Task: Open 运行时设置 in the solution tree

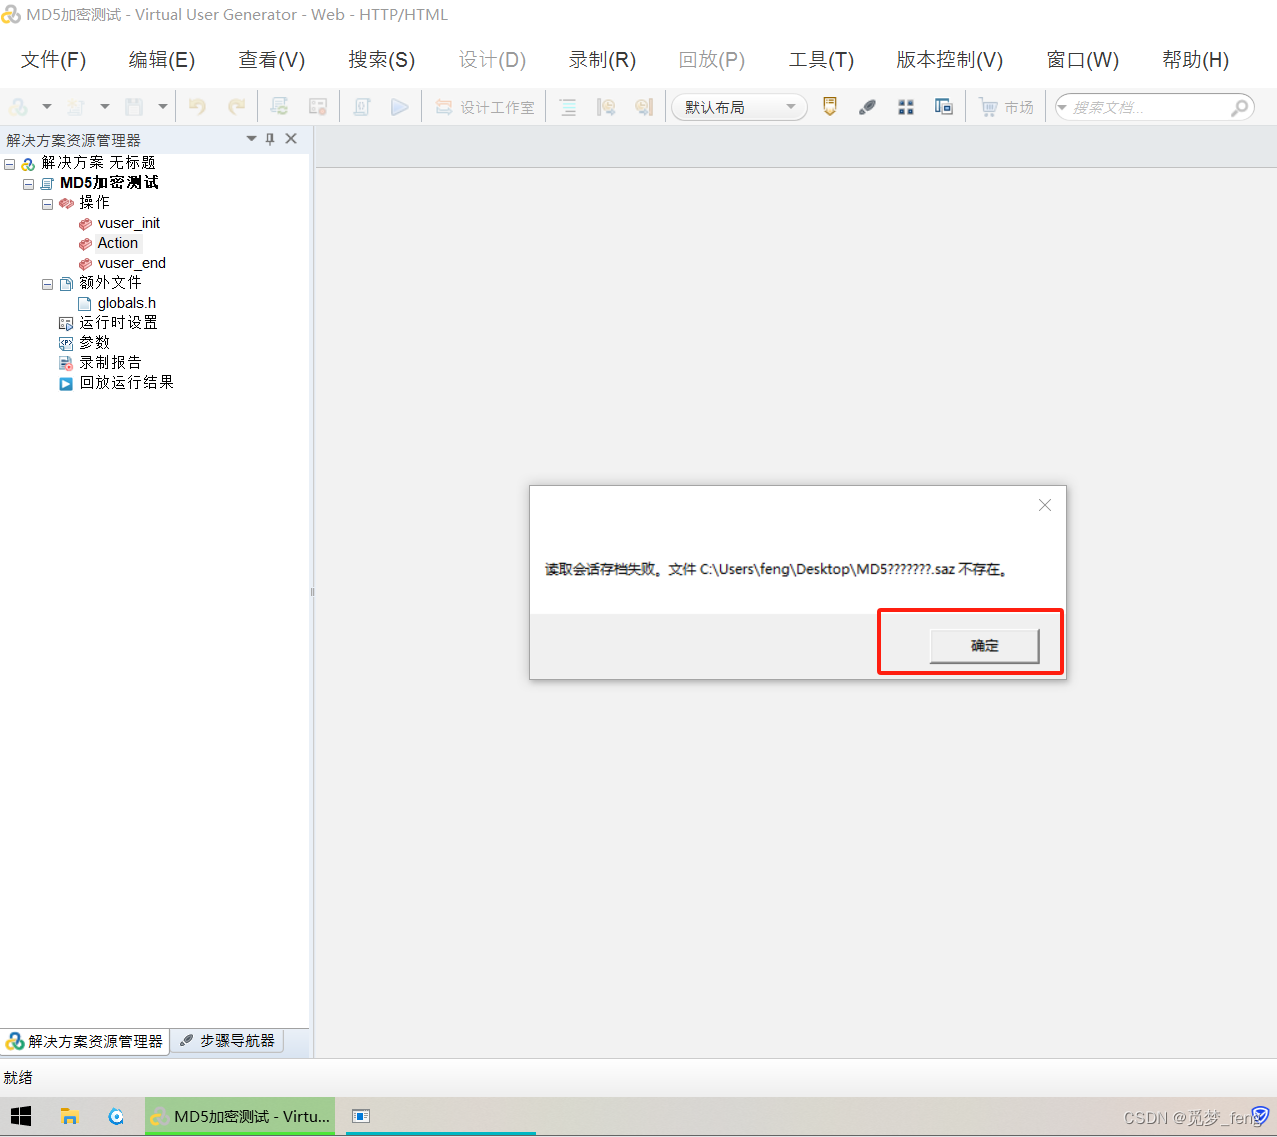Action: click(118, 323)
